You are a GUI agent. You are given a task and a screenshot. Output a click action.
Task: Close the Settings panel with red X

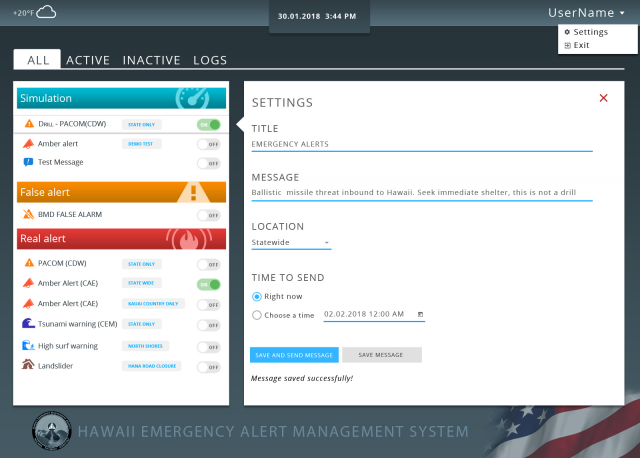(603, 98)
